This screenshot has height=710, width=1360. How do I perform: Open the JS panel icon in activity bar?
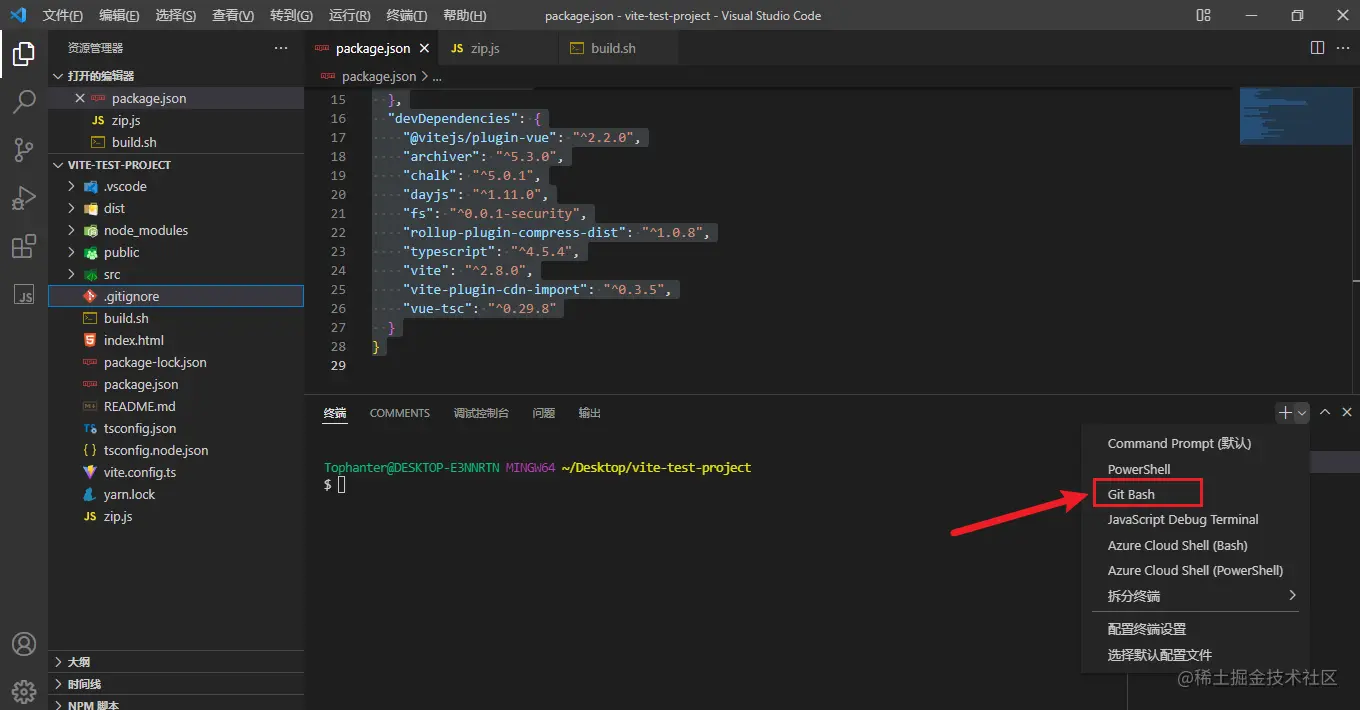point(24,295)
